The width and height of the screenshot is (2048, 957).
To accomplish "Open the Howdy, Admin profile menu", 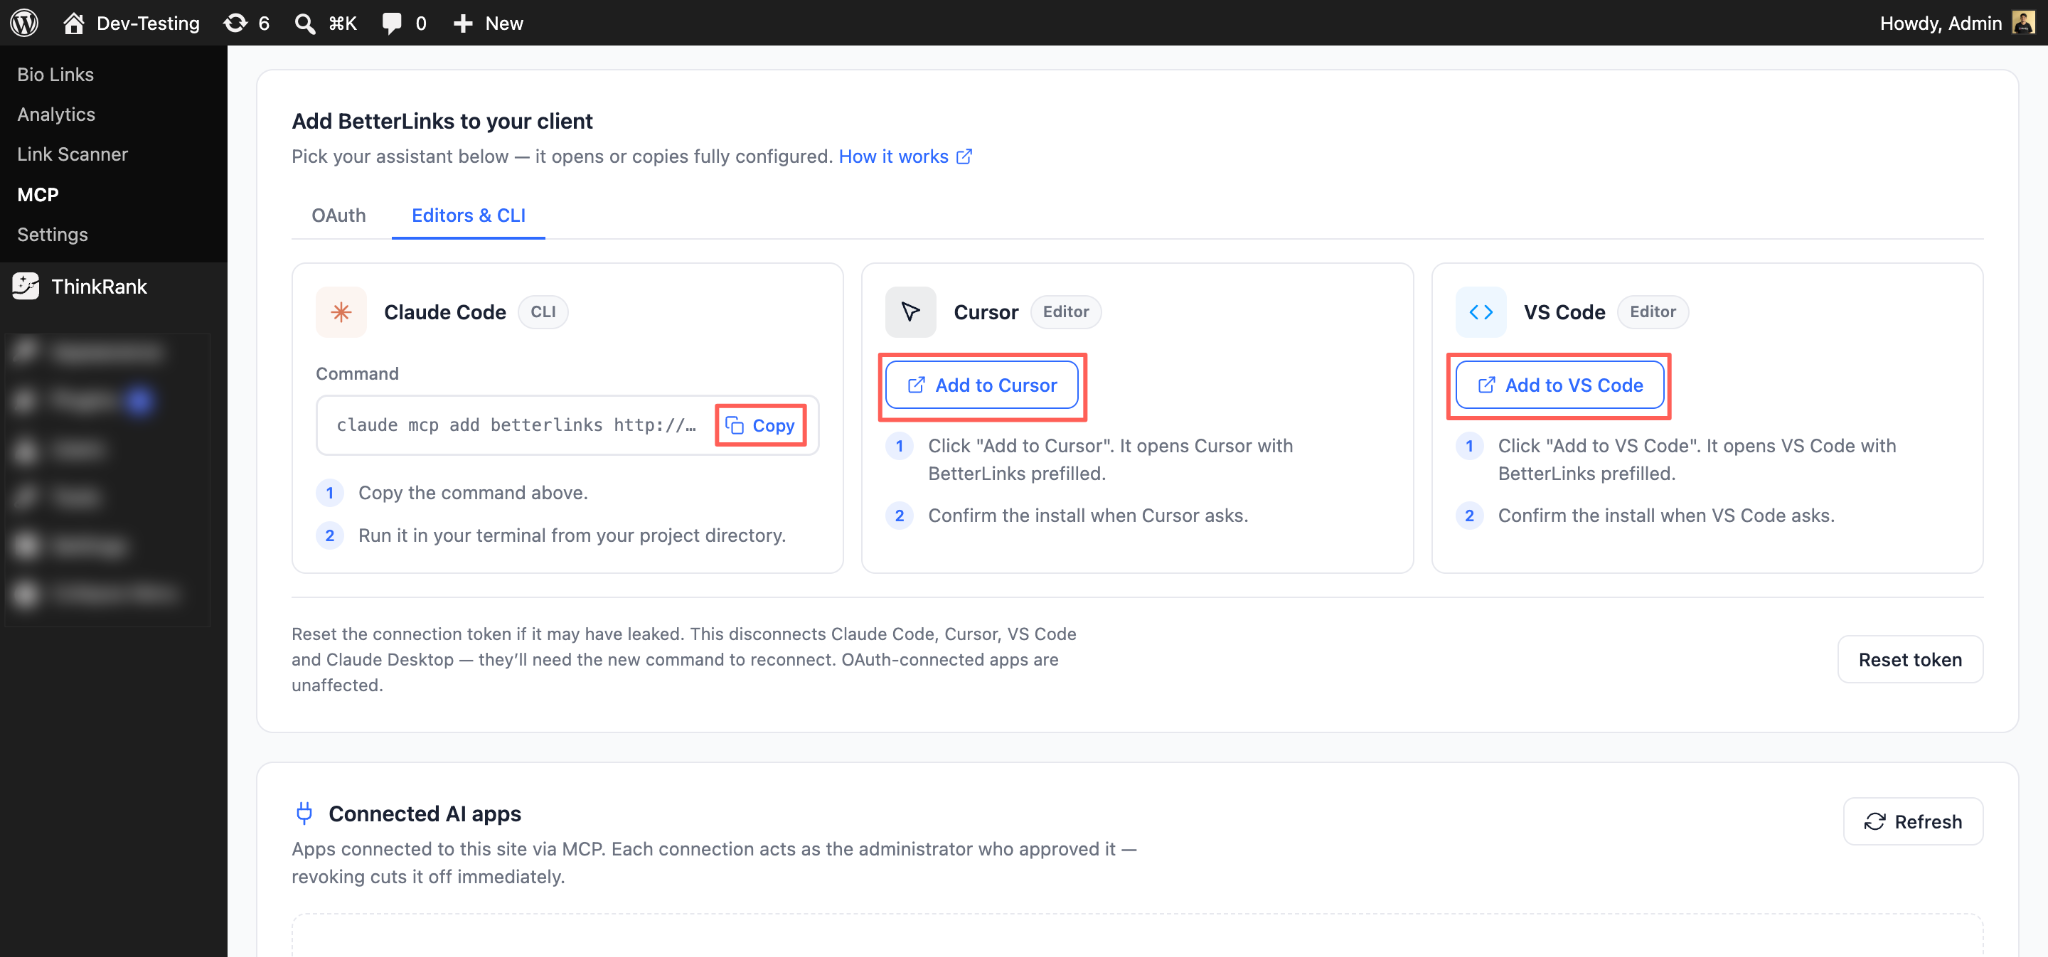I will pyautogui.click(x=1956, y=23).
